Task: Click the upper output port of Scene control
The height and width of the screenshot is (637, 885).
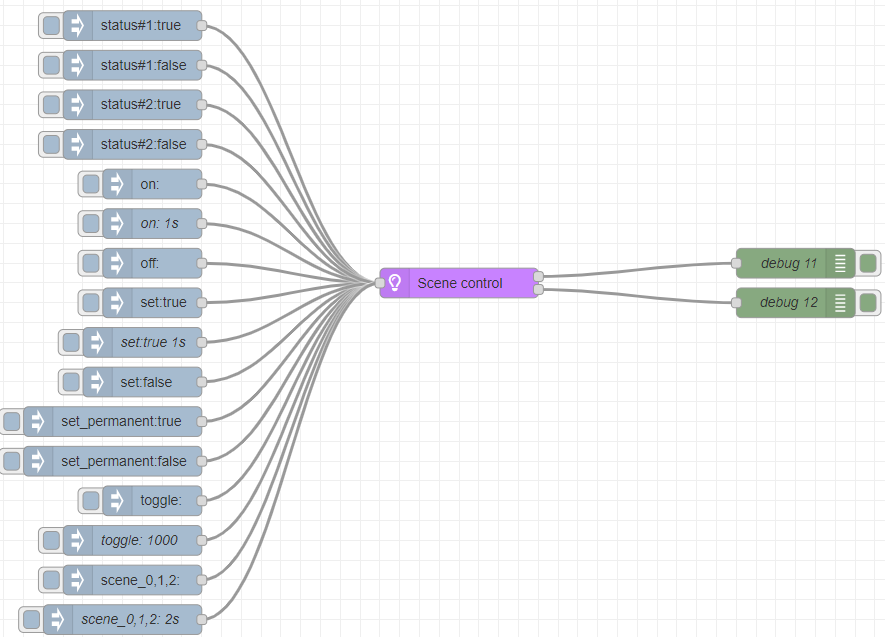Action: [538, 276]
